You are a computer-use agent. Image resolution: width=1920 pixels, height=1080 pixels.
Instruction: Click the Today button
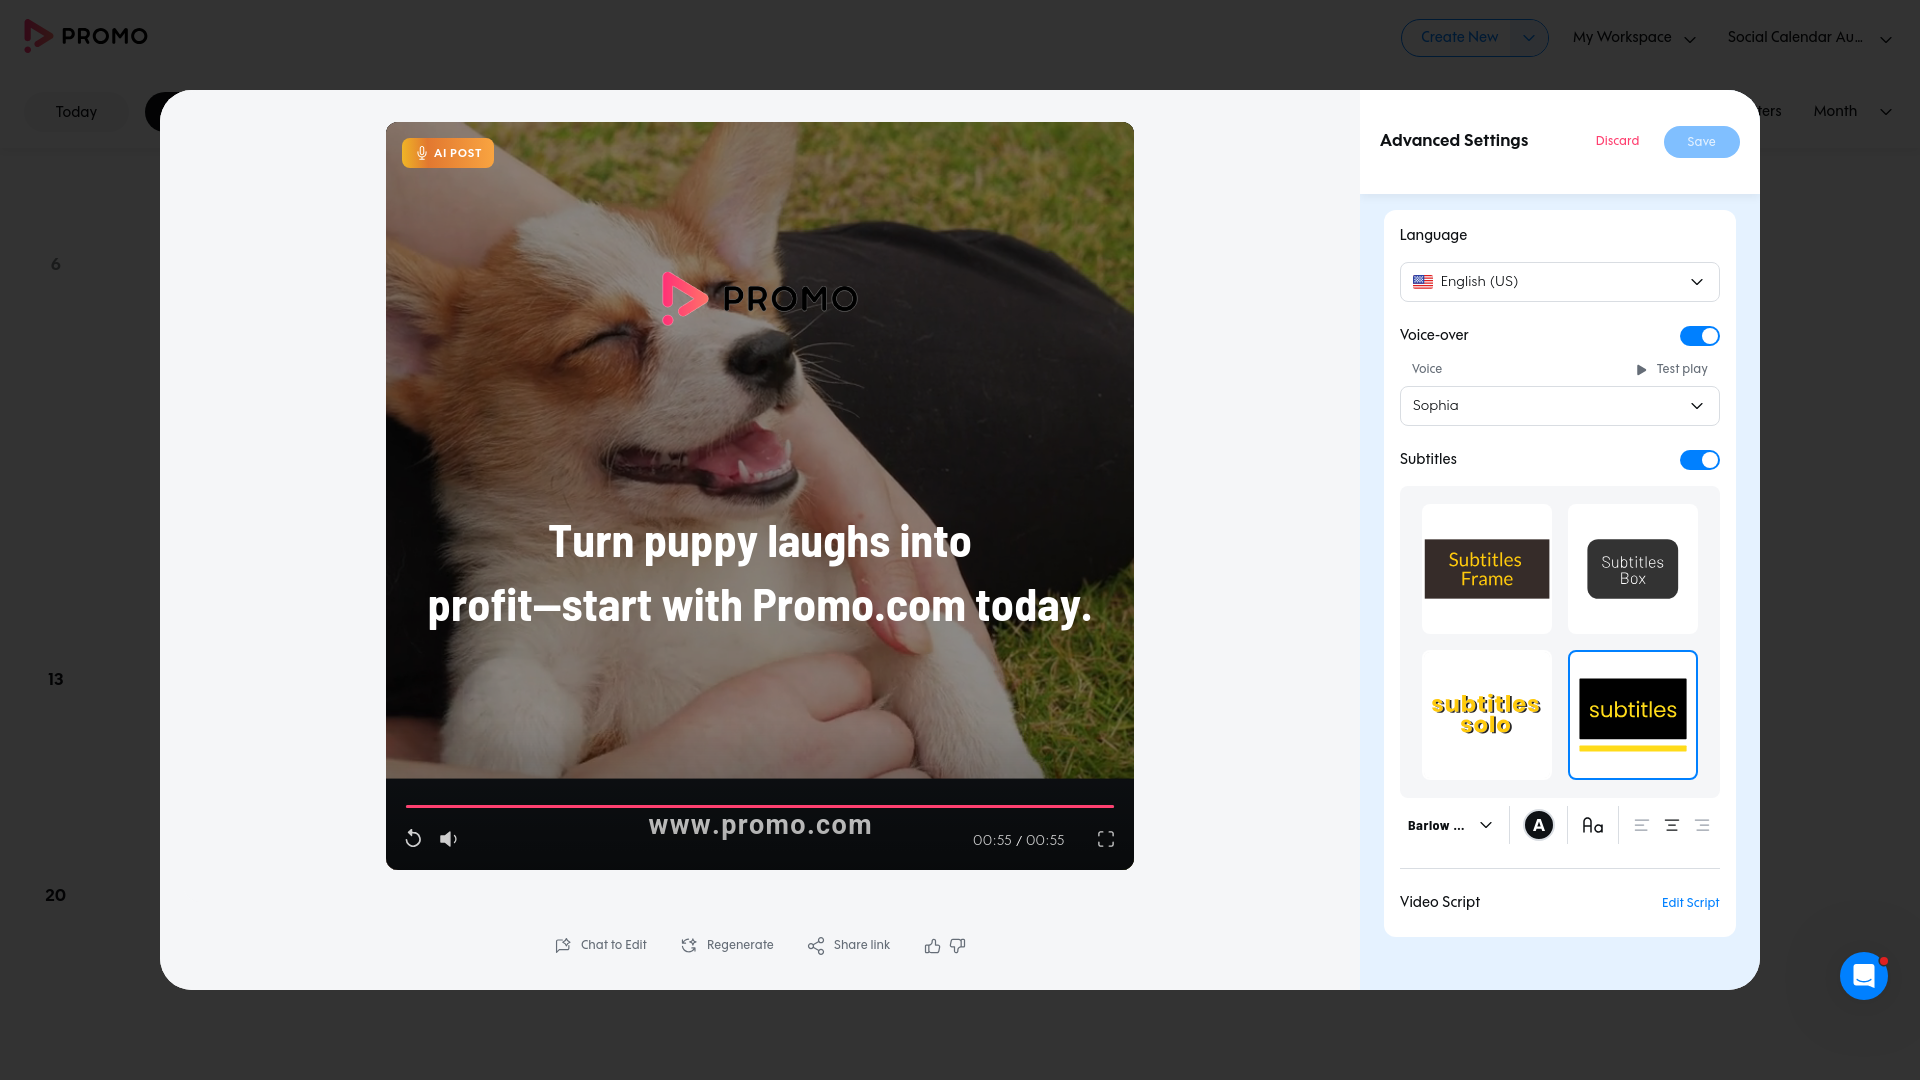point(77,112)
